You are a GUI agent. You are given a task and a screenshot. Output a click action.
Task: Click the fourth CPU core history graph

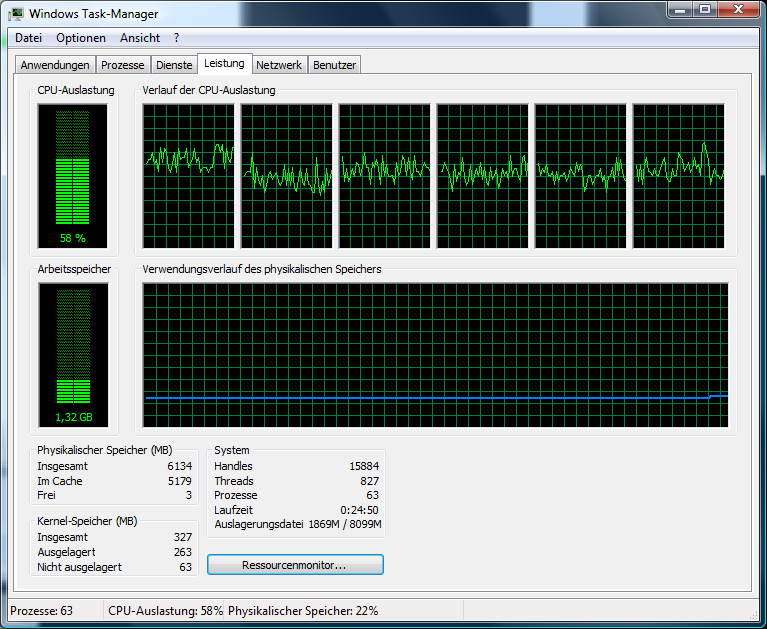[x=482, y=176]
